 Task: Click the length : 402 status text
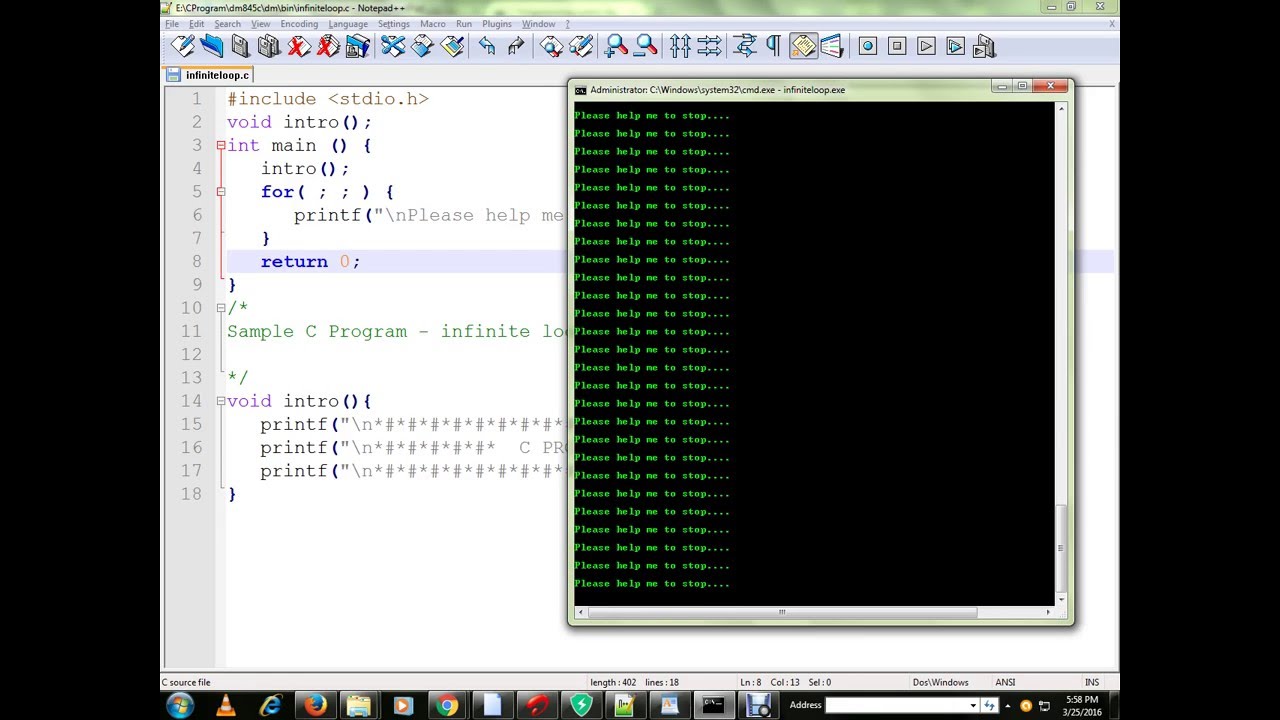pos(613,682)
